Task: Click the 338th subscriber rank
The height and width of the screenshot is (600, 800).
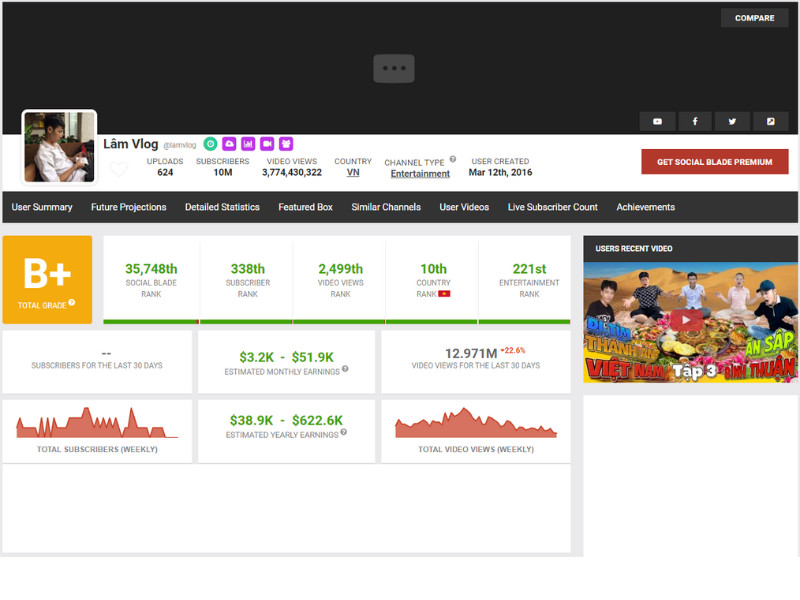Action: tap(247, 268)
